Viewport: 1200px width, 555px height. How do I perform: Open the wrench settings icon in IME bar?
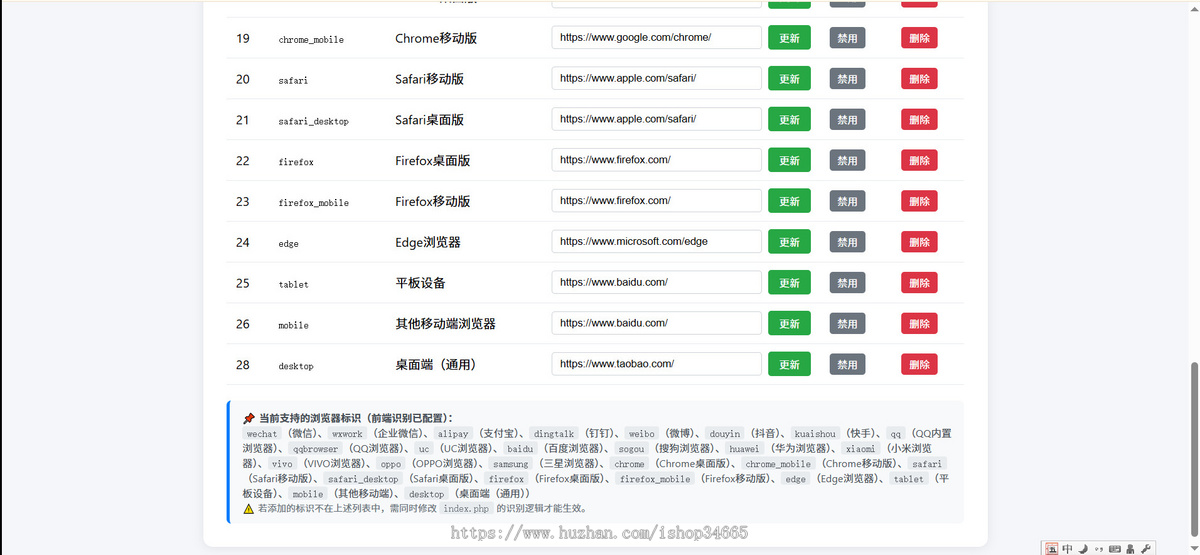pos(1146,548)
